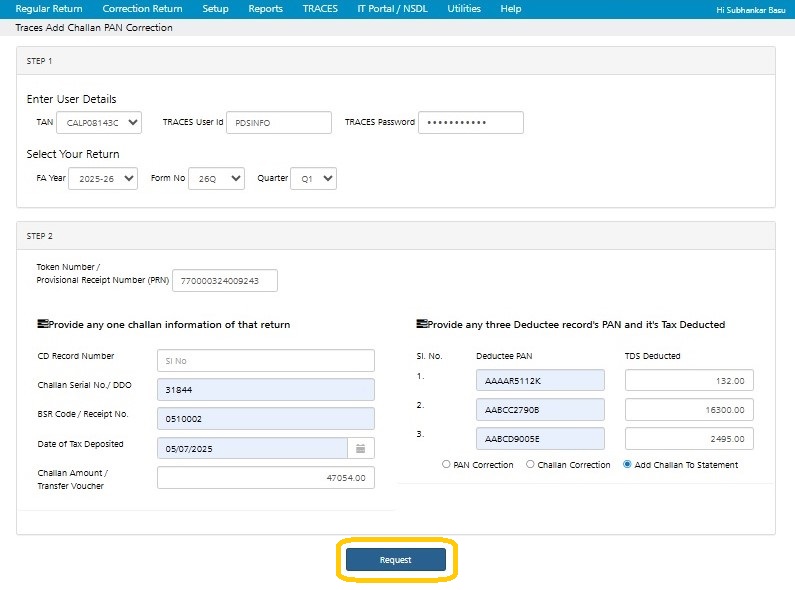This screenshot has height=590, width=795.
Task: Select the PAN Correction radio button
Action: pyautogui.click(x=446, y=465)
